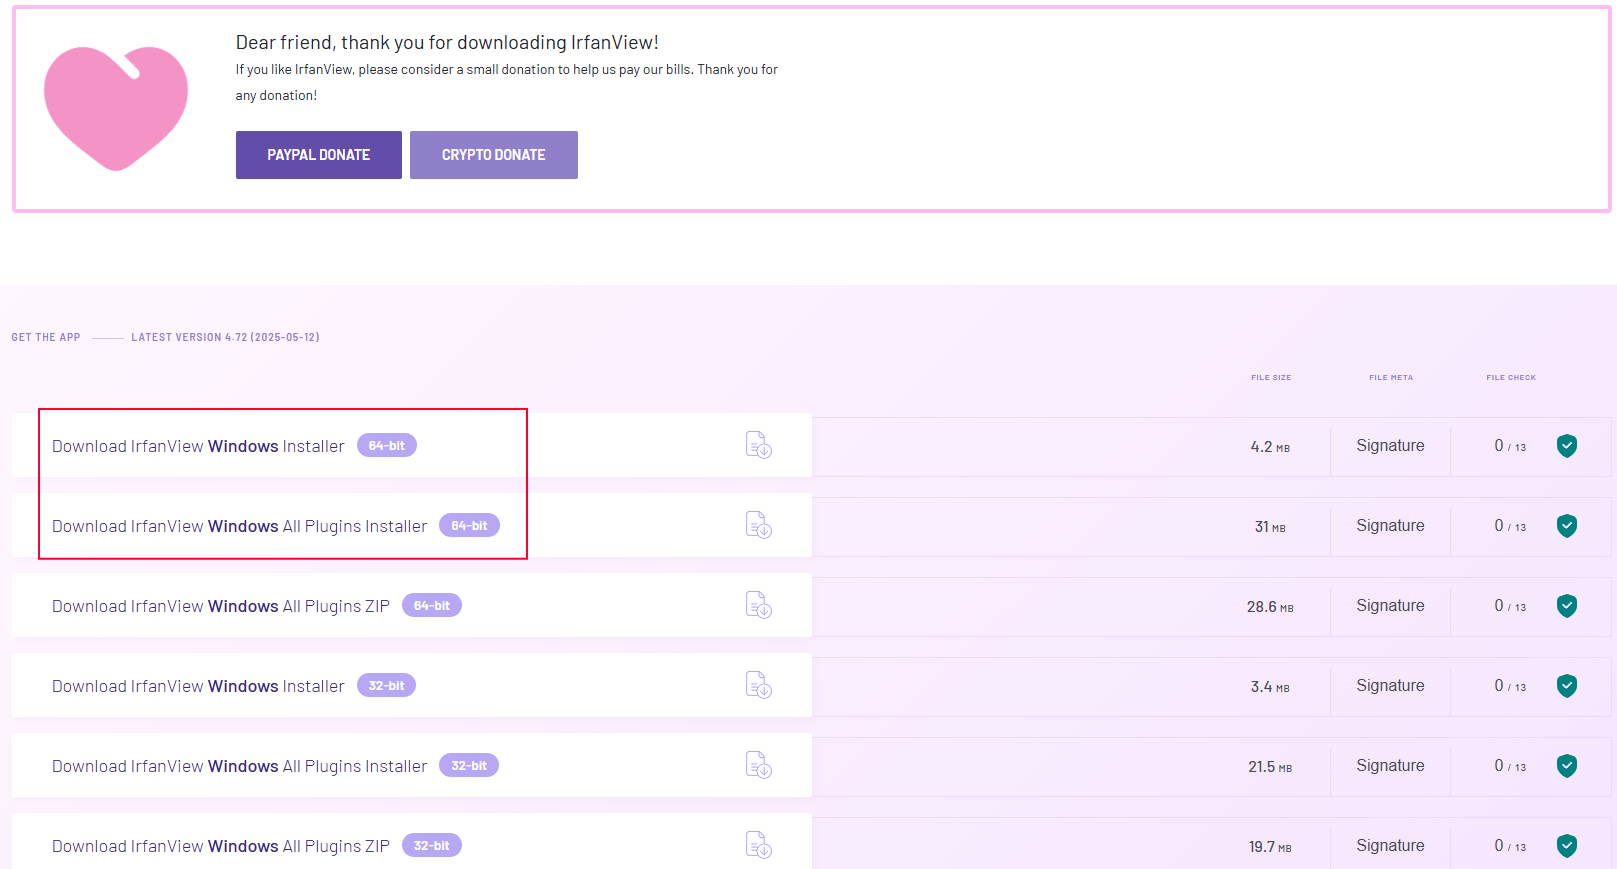This screenshot has height=869, width=1617.
Task: Click the 32-bit badge on All Plugins Installer row
Action: pos(469,765)
